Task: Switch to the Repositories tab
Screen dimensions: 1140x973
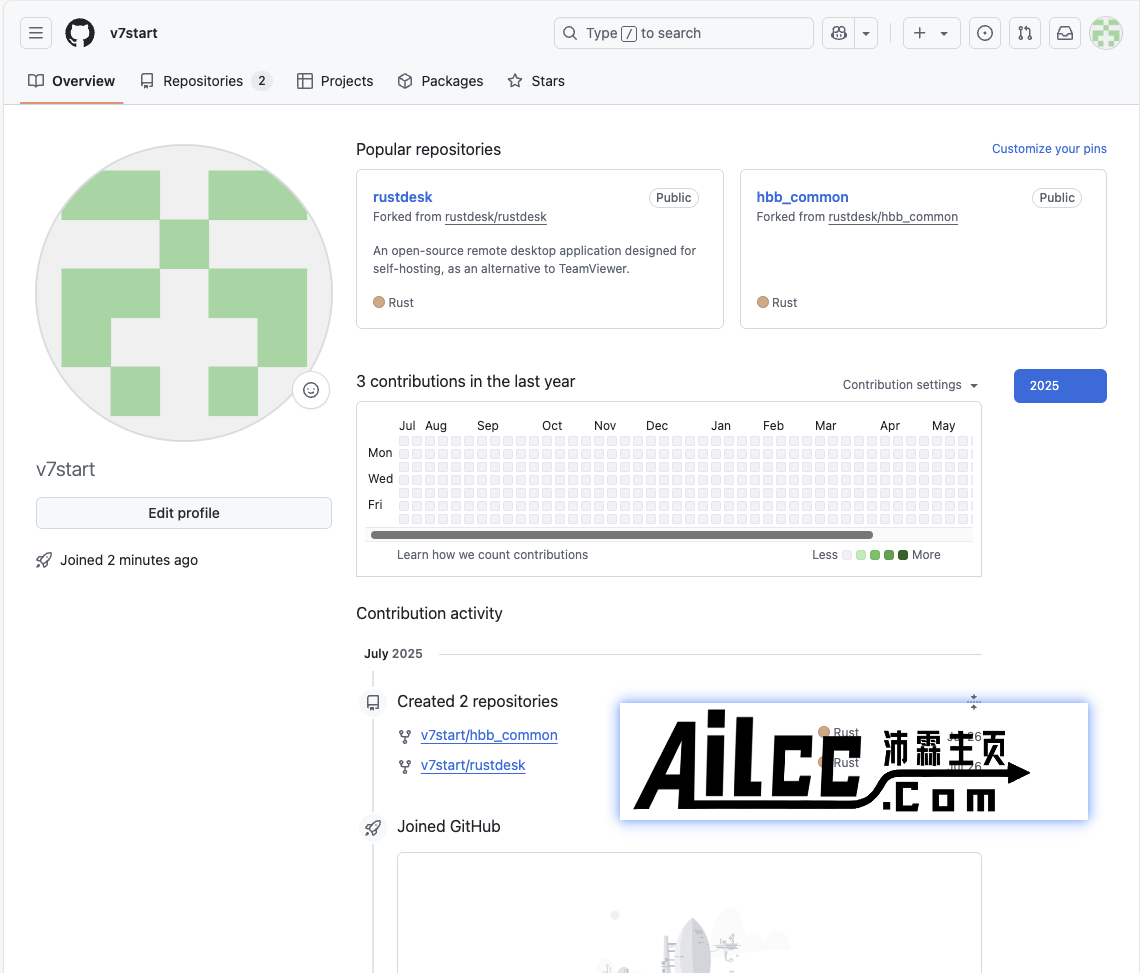Action: (206, 81)
